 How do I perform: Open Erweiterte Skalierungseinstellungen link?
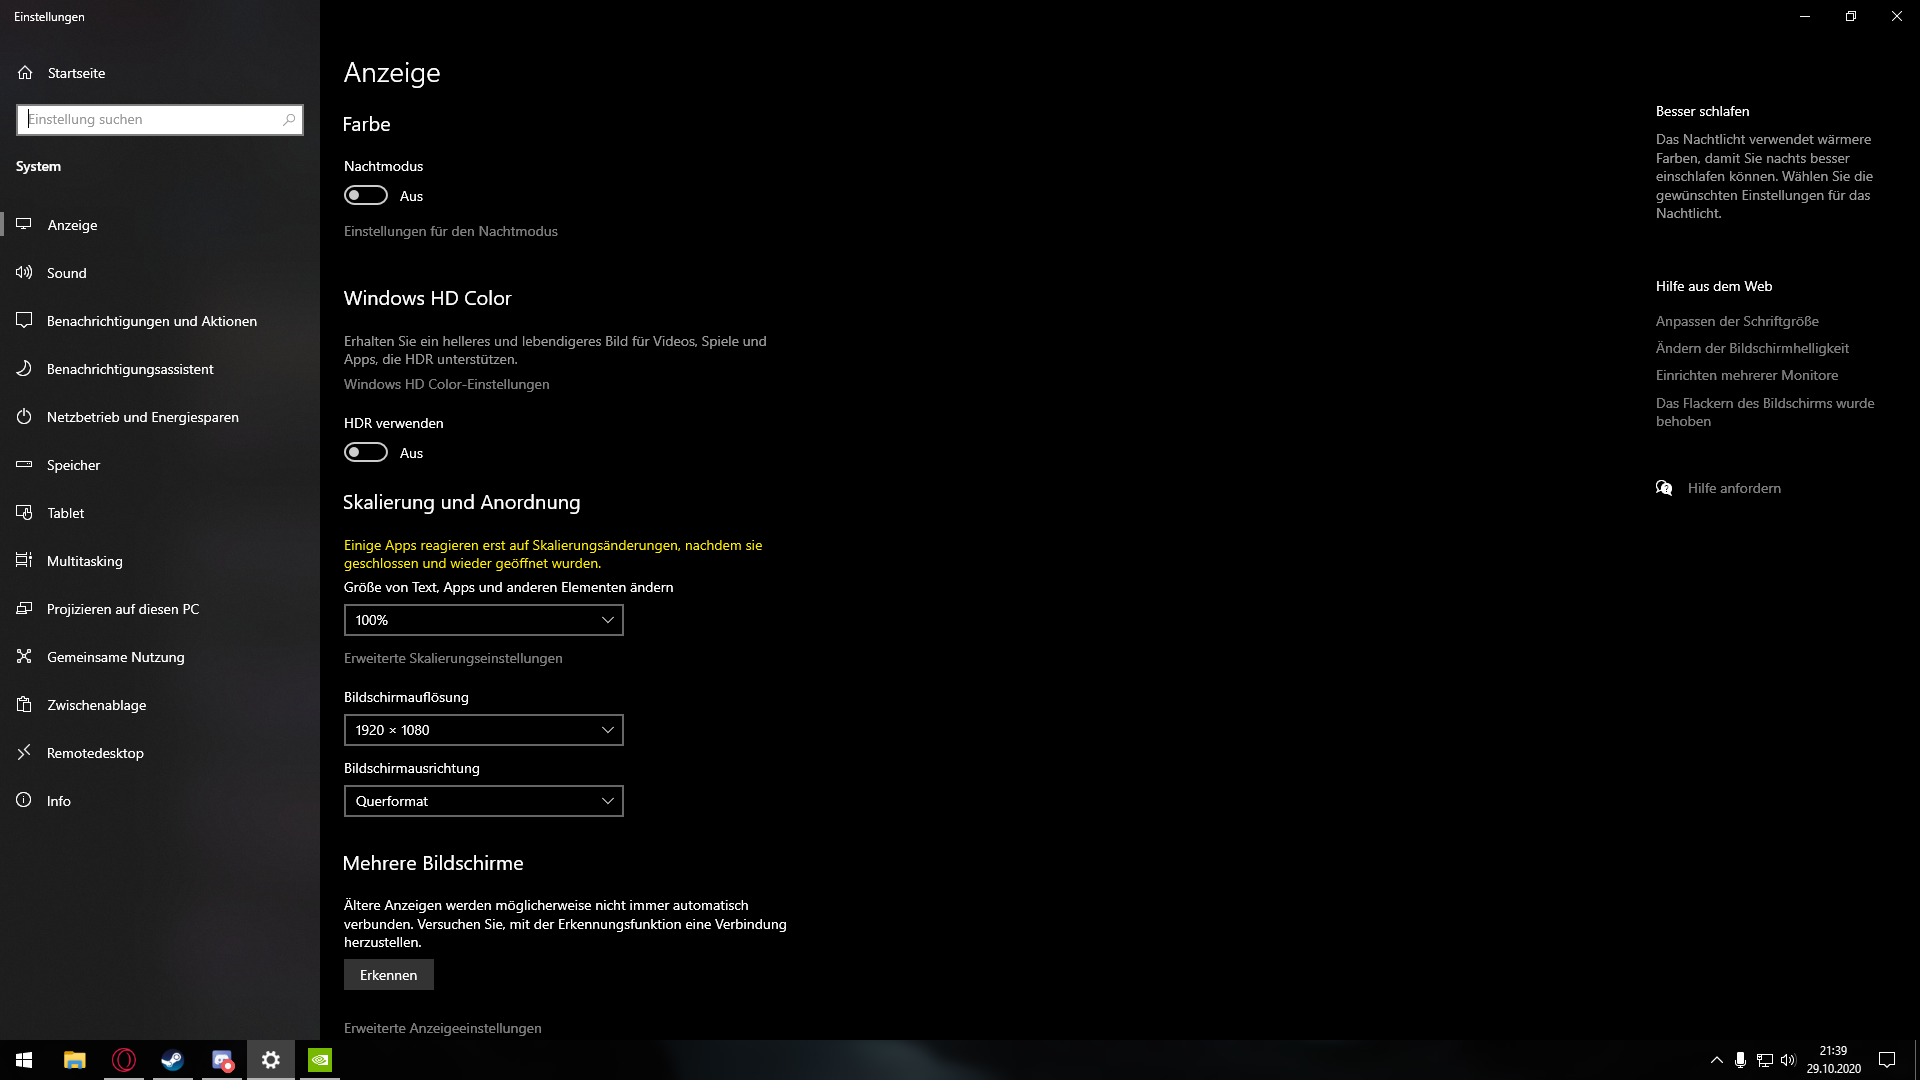tap(453, 658)
